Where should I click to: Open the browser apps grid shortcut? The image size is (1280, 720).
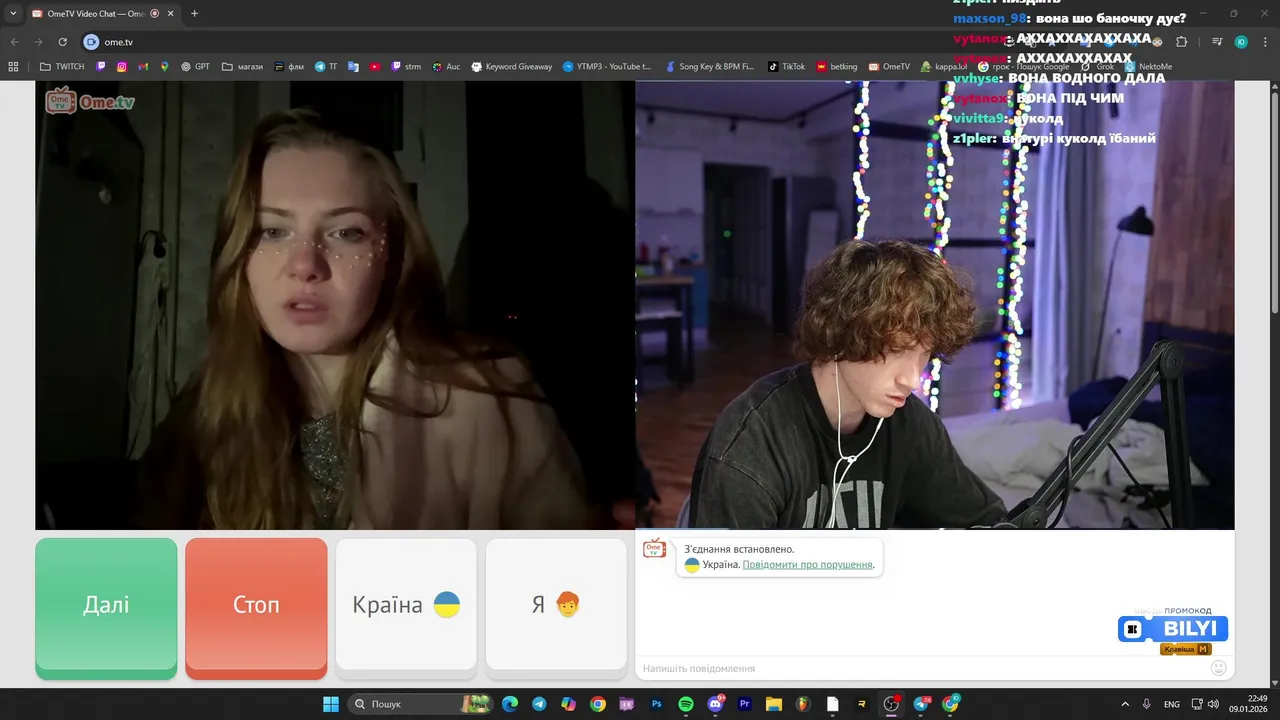[13, 67]
